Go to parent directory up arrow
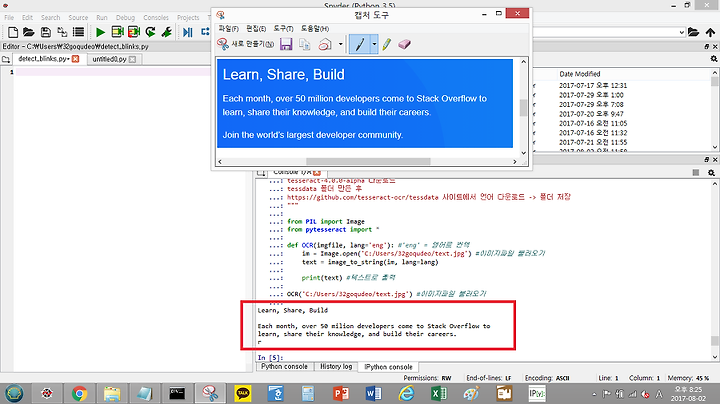The image size is (720, 404). tap(710, 32)
